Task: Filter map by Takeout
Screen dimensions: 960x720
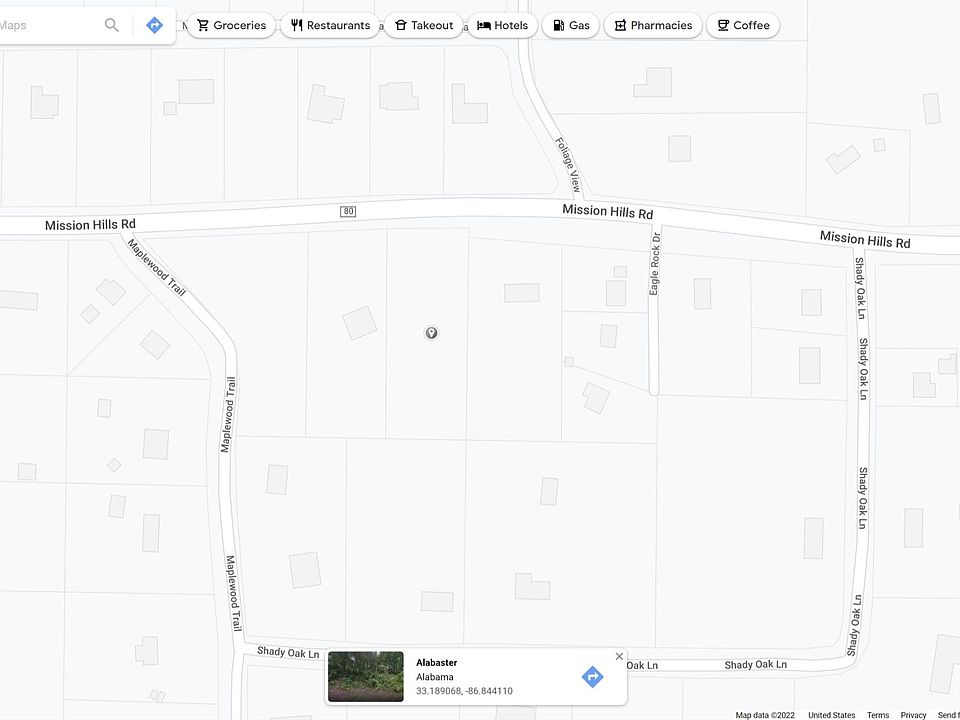Action: click(x=424, y=25)
